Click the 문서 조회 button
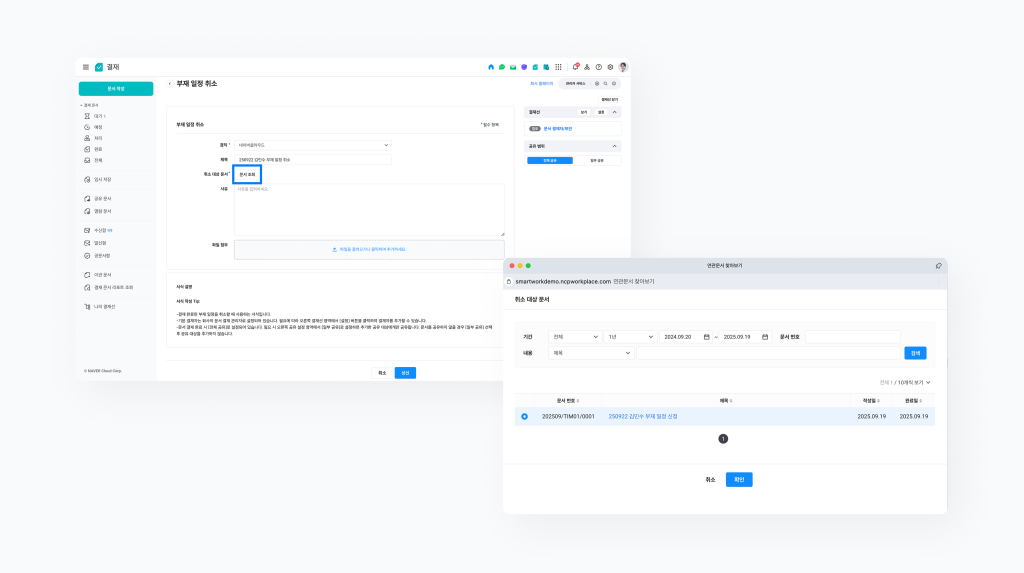The image size is (1024, 573). click(x=247, y=174)
